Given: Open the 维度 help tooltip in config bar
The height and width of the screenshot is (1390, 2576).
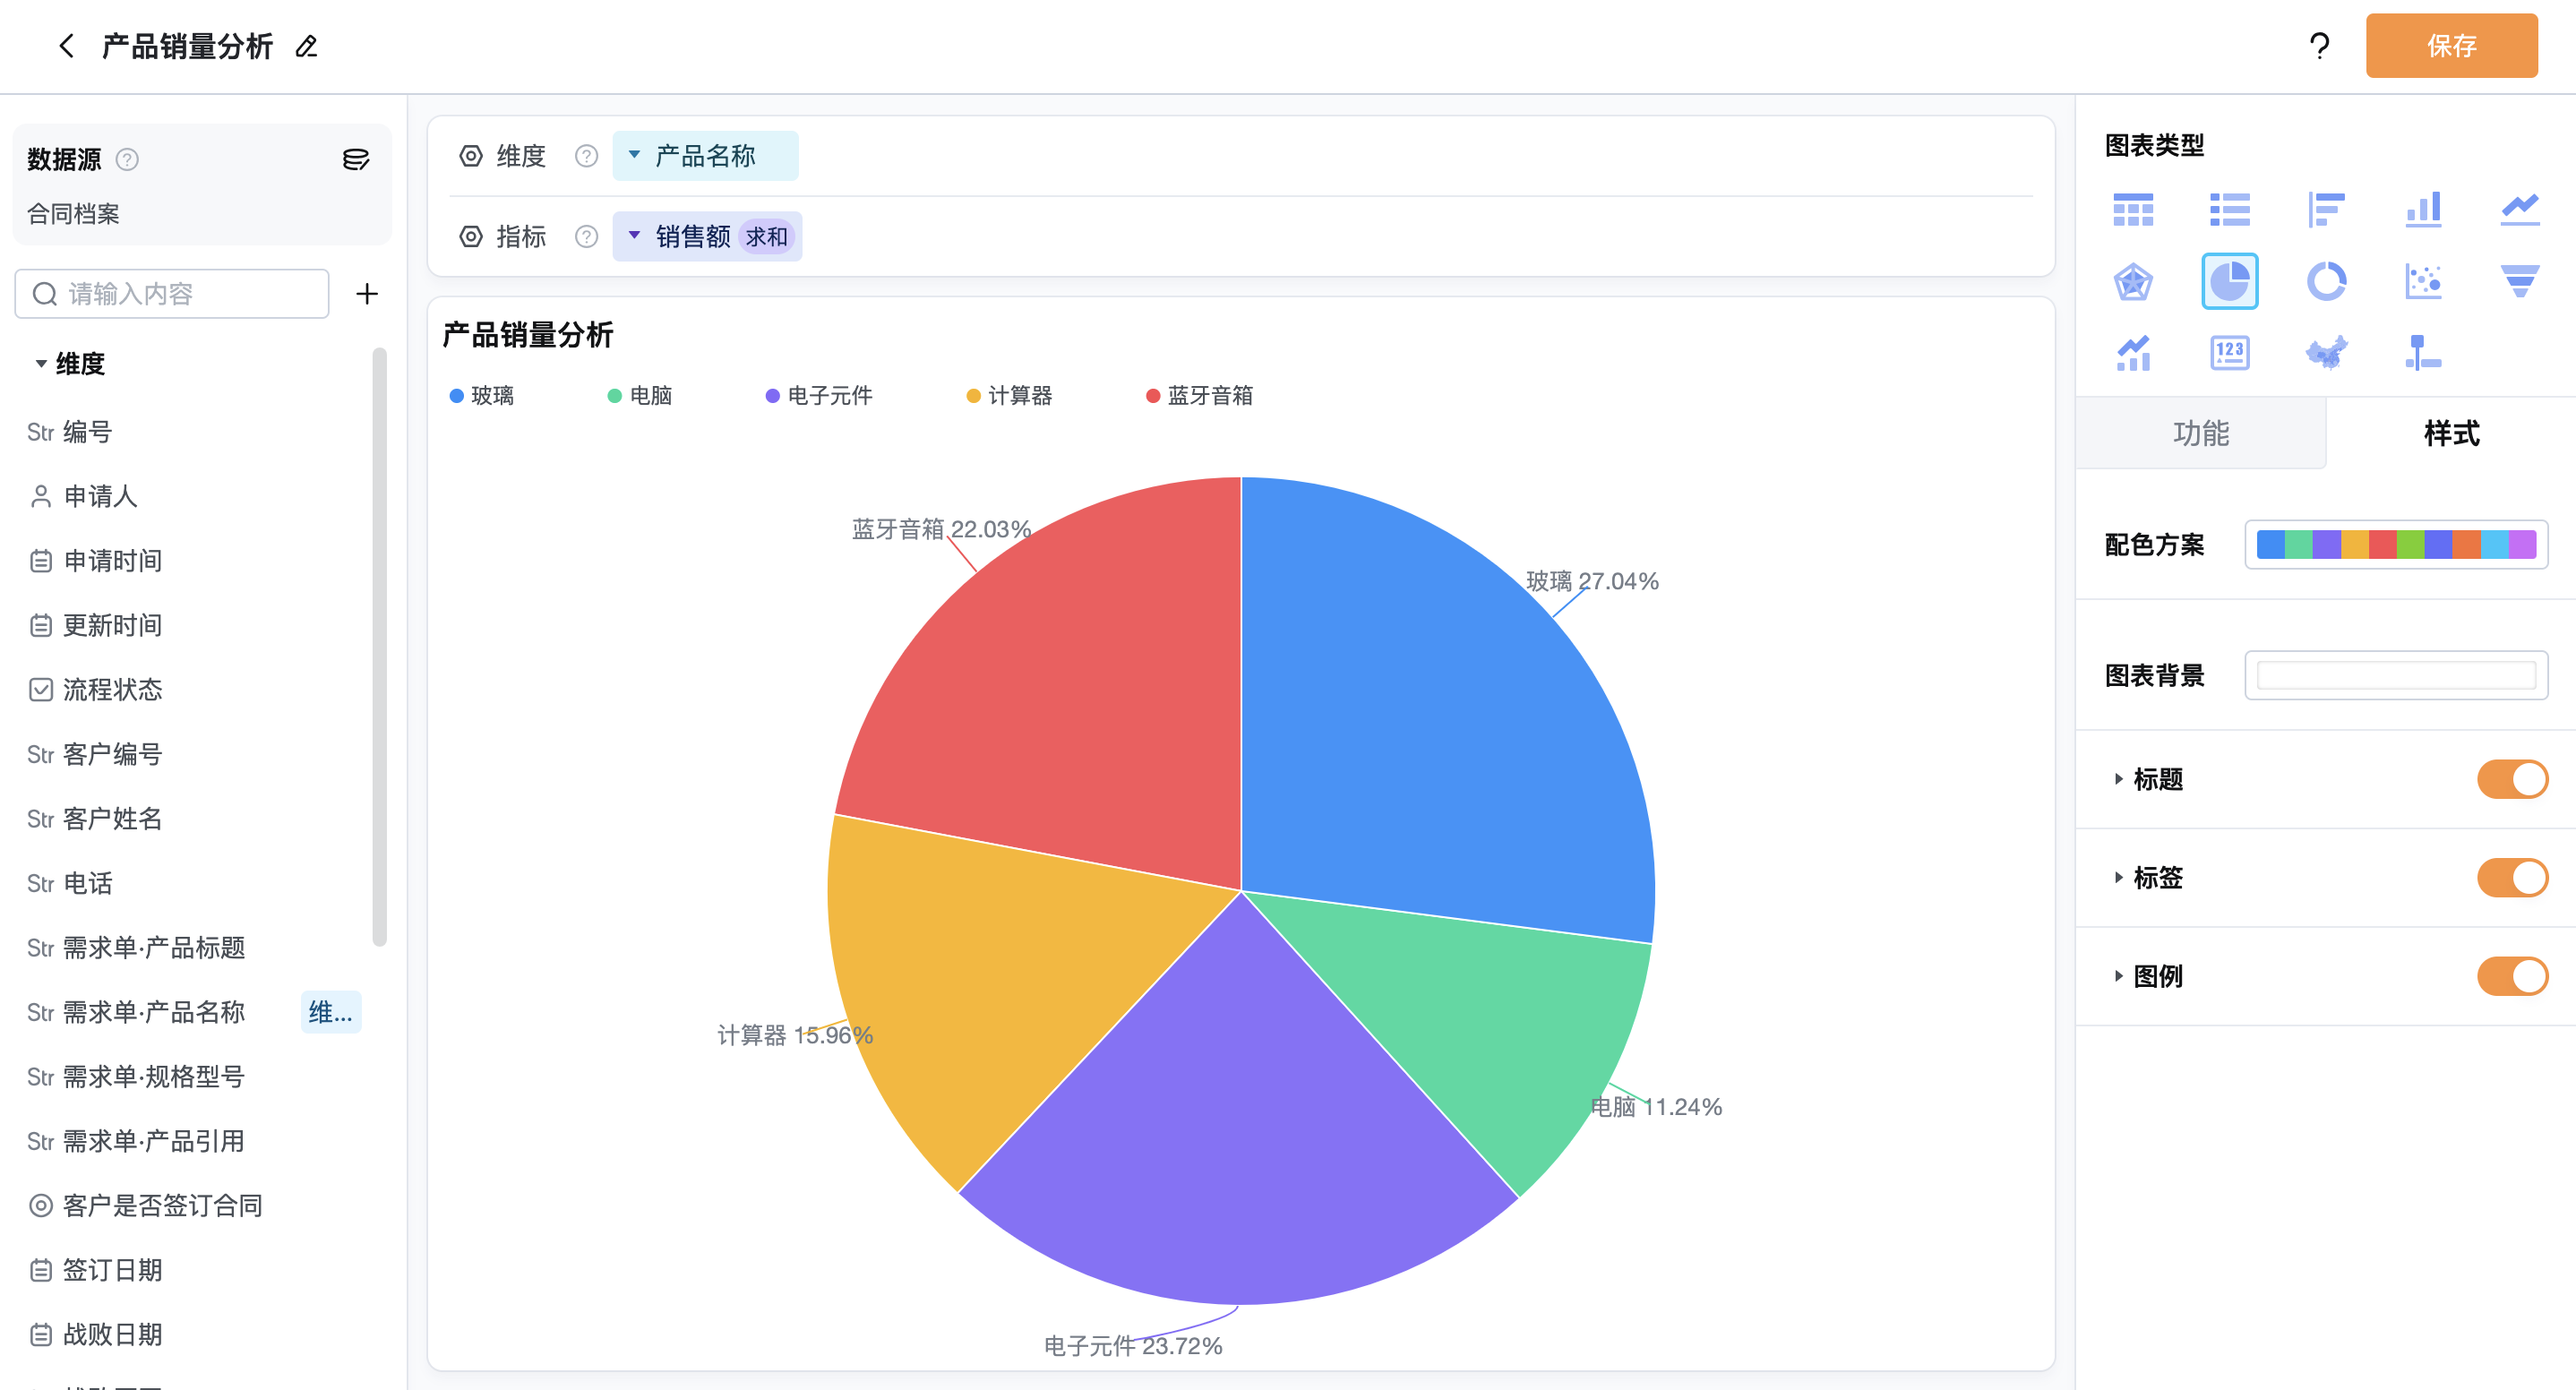Looking at the screenshot, I should tap(587, 156).
